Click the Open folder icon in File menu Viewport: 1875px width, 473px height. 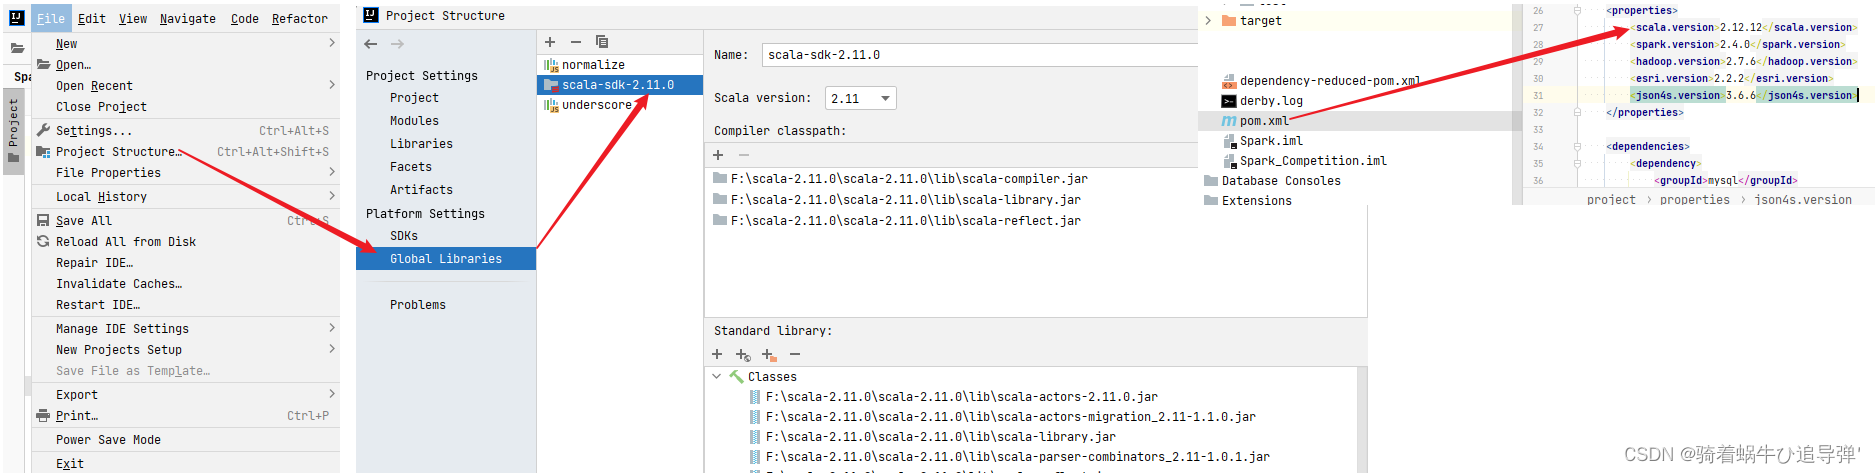pyautogui.click(x=43, y=64)
